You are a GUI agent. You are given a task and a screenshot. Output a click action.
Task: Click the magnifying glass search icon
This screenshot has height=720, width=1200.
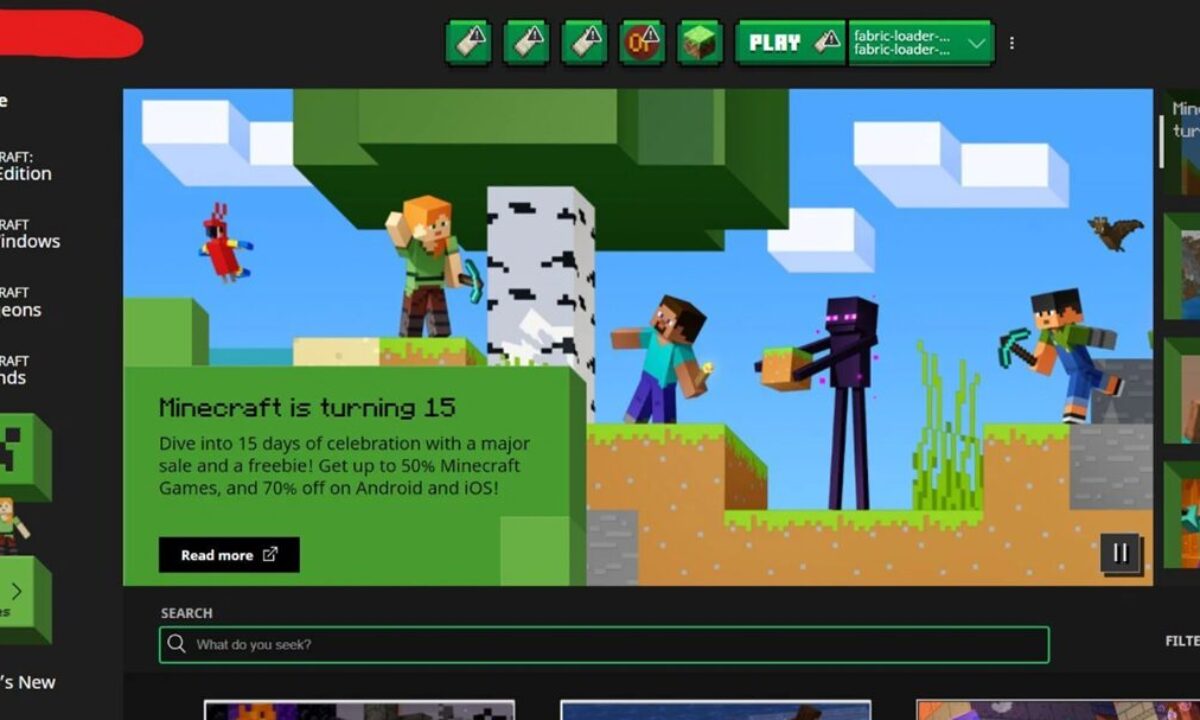click(177, 645)
